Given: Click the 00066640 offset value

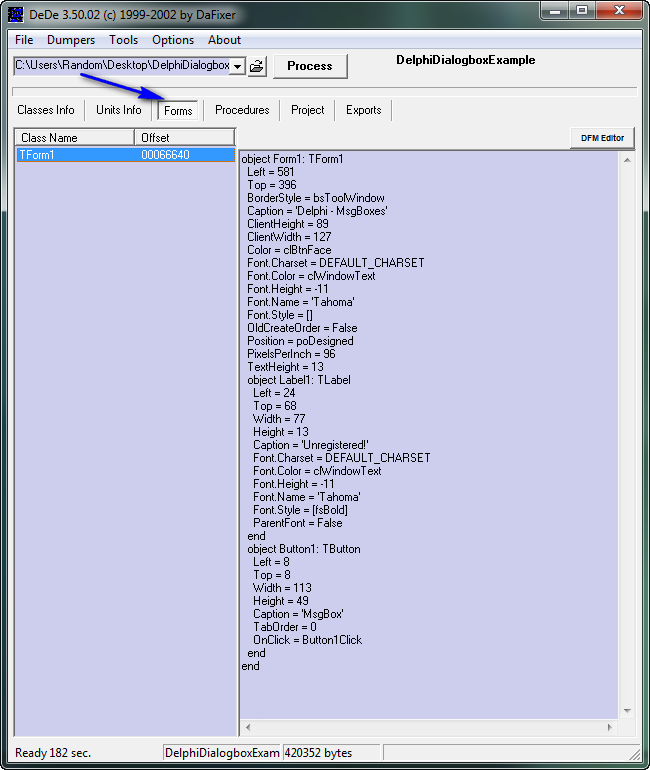Looking at the screenshot, I should pos(165,155).
